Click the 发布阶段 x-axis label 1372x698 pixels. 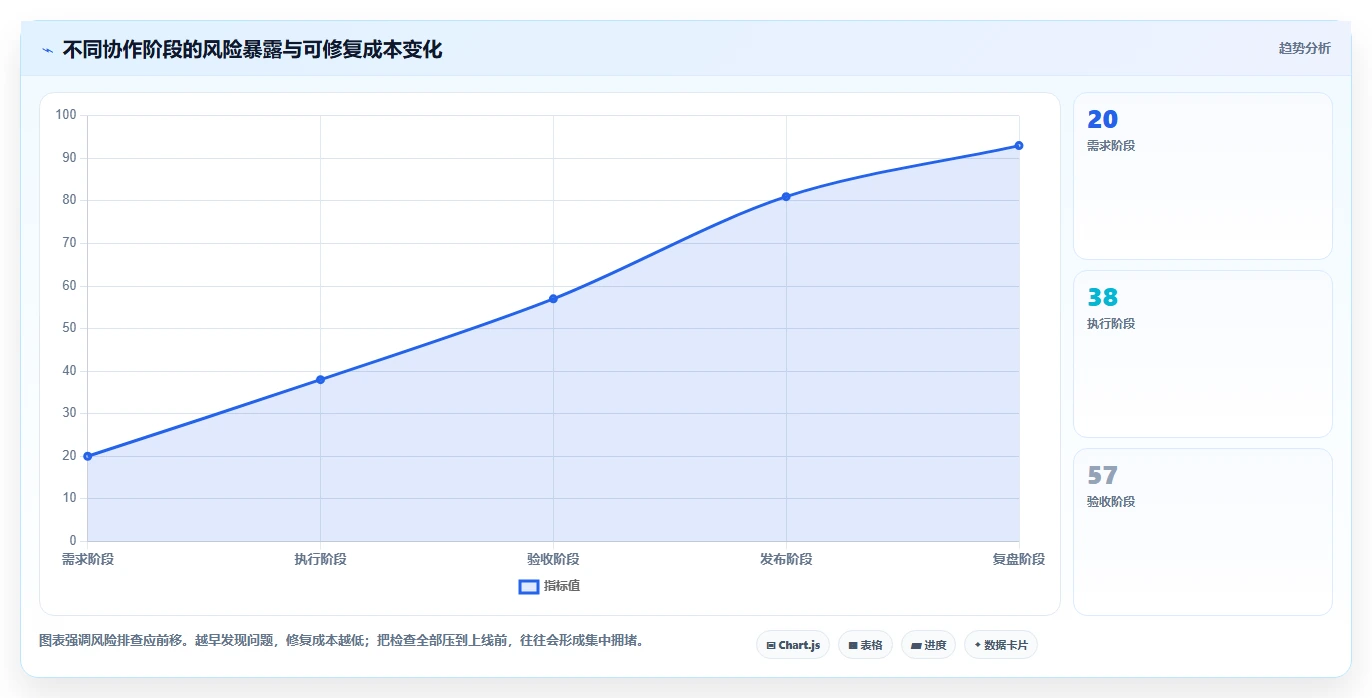pos(786,559)
